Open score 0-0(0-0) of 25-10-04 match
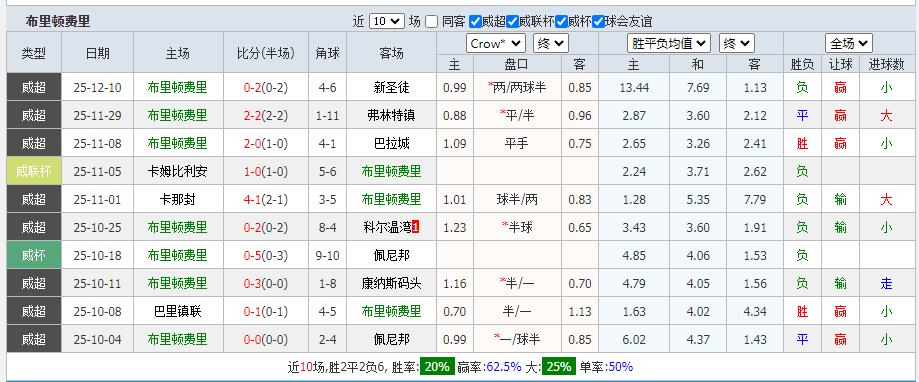The width and height of the screenshot is (919, 382). pos(266,340)
